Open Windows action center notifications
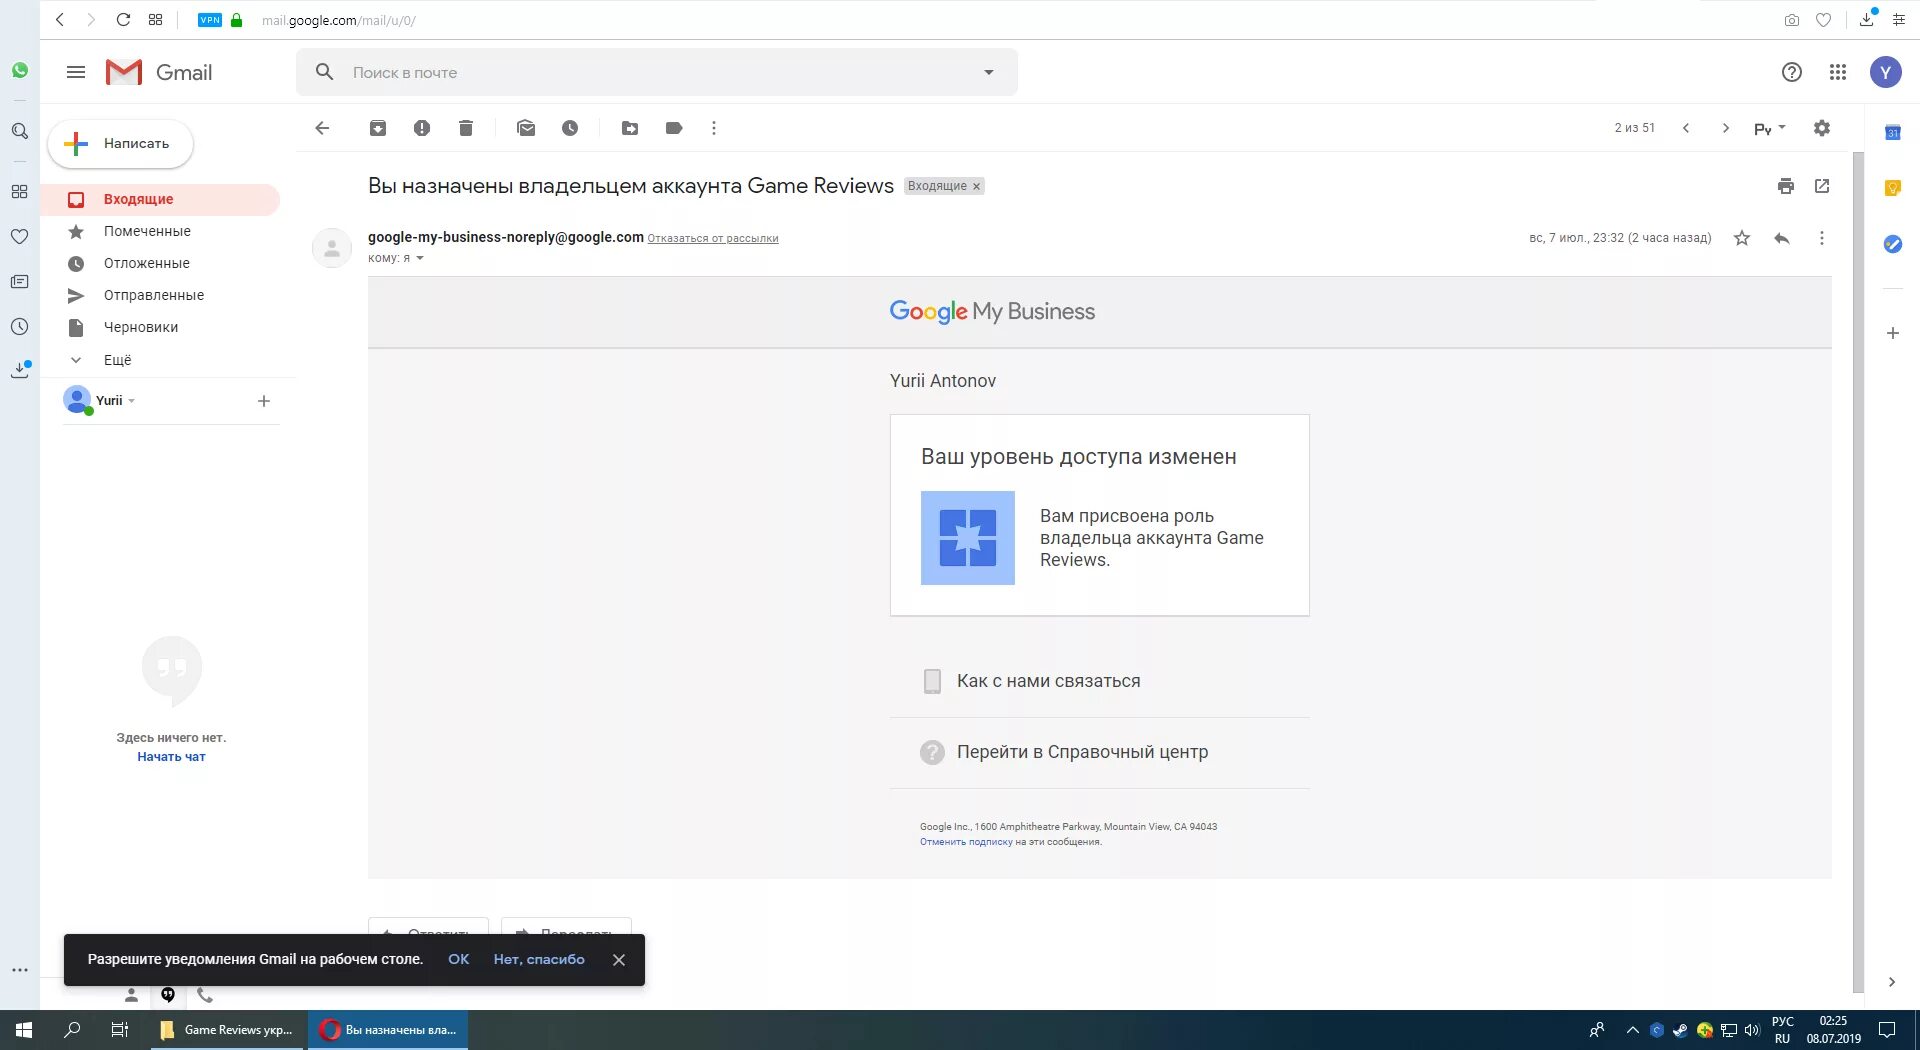1920x1050 pixels. (1887, 1030)
